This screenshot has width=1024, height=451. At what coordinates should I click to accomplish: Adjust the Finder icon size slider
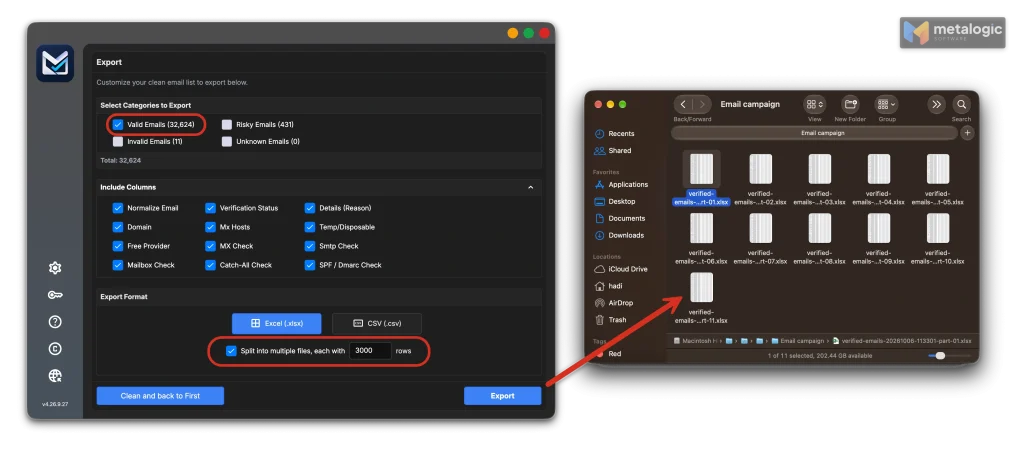[x=940, y=356]
